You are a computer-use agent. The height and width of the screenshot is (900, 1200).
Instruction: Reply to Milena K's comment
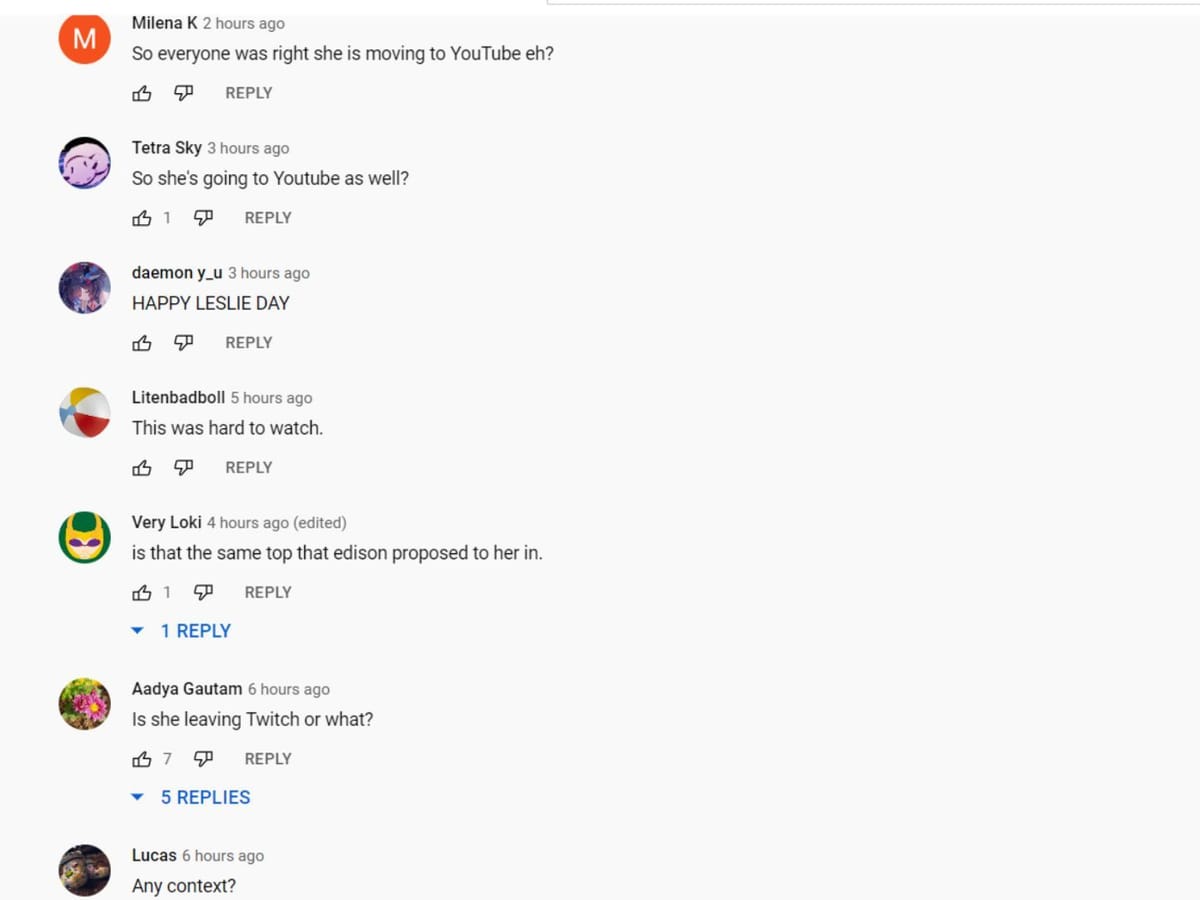(x=249, y=93)
